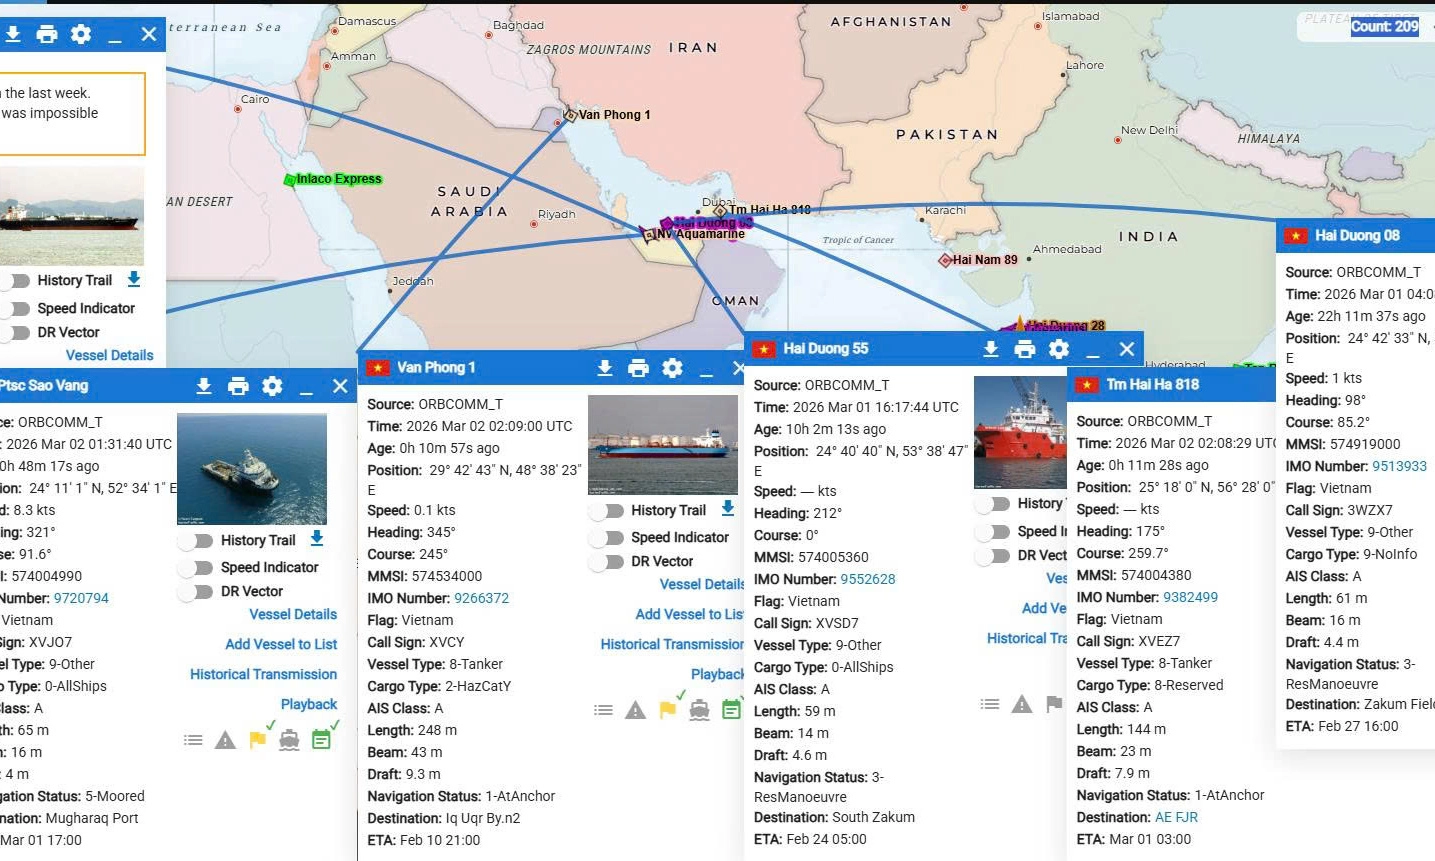Click warning triangle icon in Van Phong 1 panel
The image size is (1435, 861).
[636, 710]
